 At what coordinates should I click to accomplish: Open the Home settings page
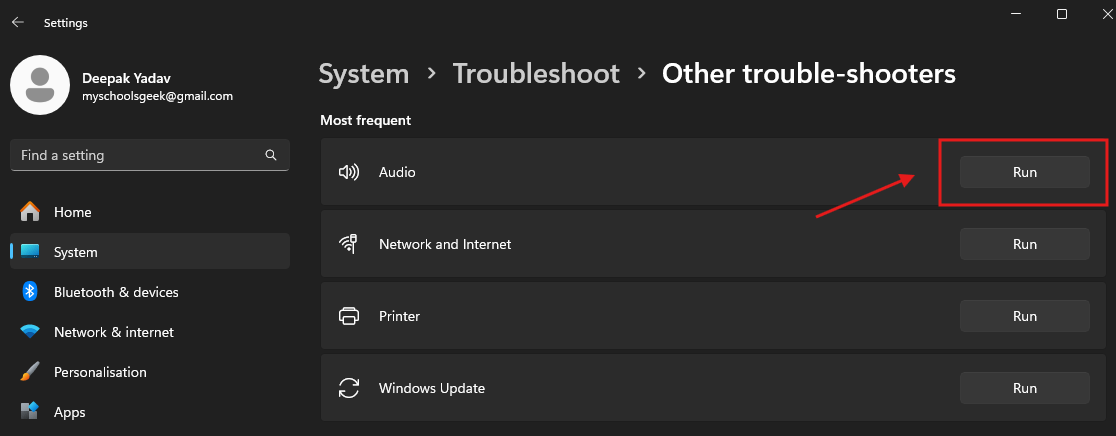click(72, 212)
